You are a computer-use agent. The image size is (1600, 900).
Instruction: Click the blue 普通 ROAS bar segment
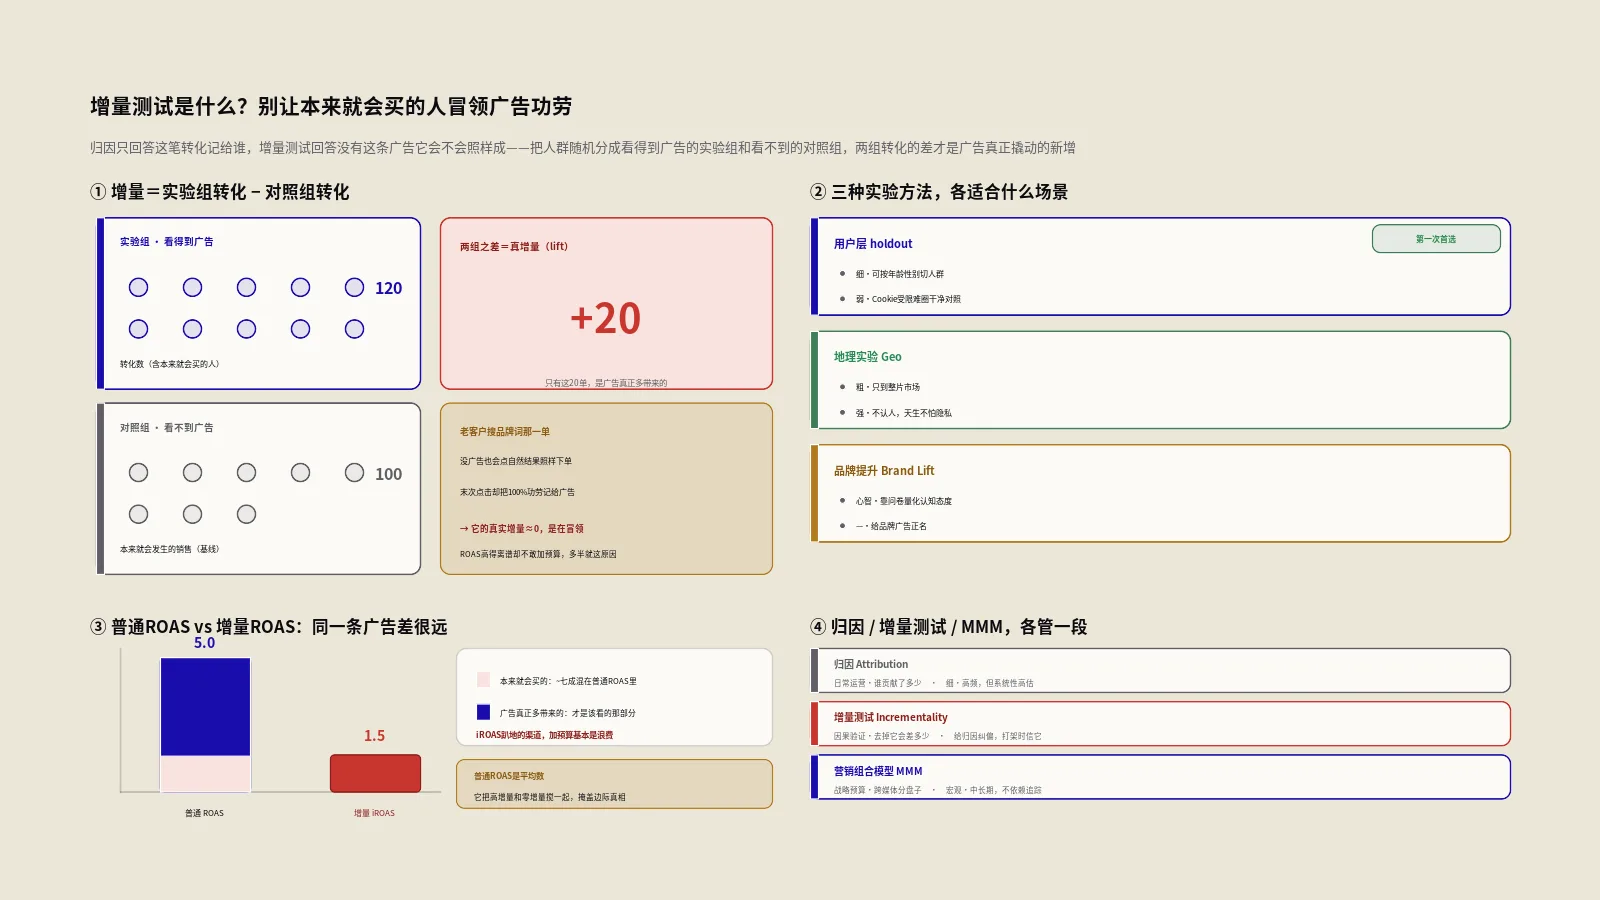point(206,707)
